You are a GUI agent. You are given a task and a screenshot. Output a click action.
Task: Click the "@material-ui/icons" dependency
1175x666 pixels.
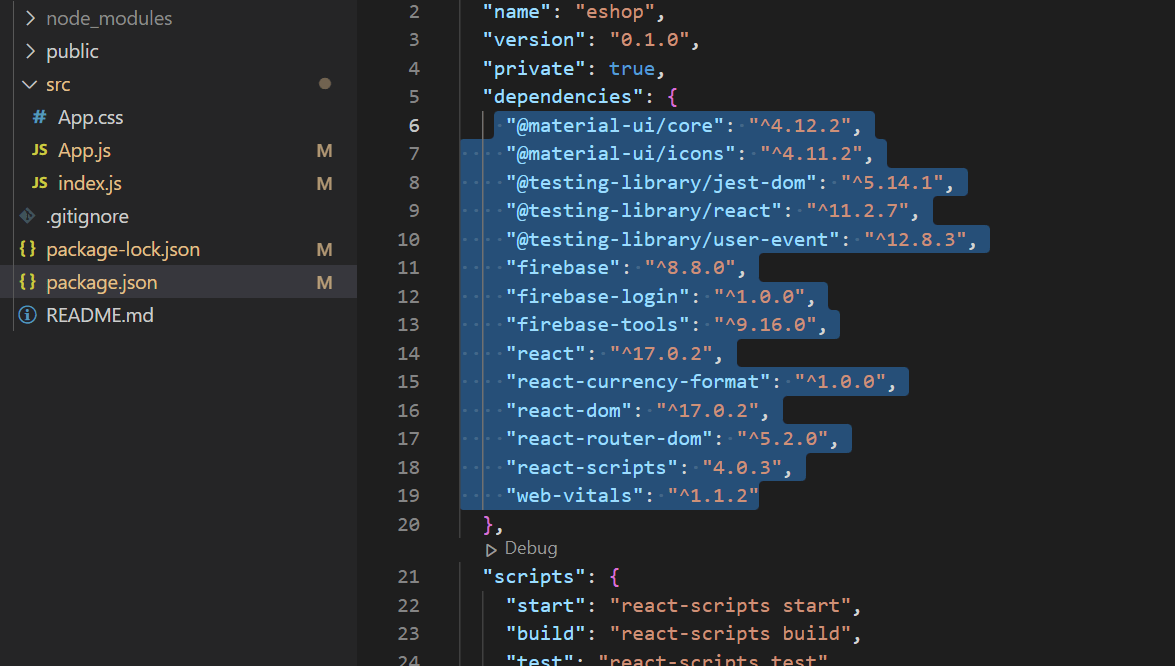(620, 154)
